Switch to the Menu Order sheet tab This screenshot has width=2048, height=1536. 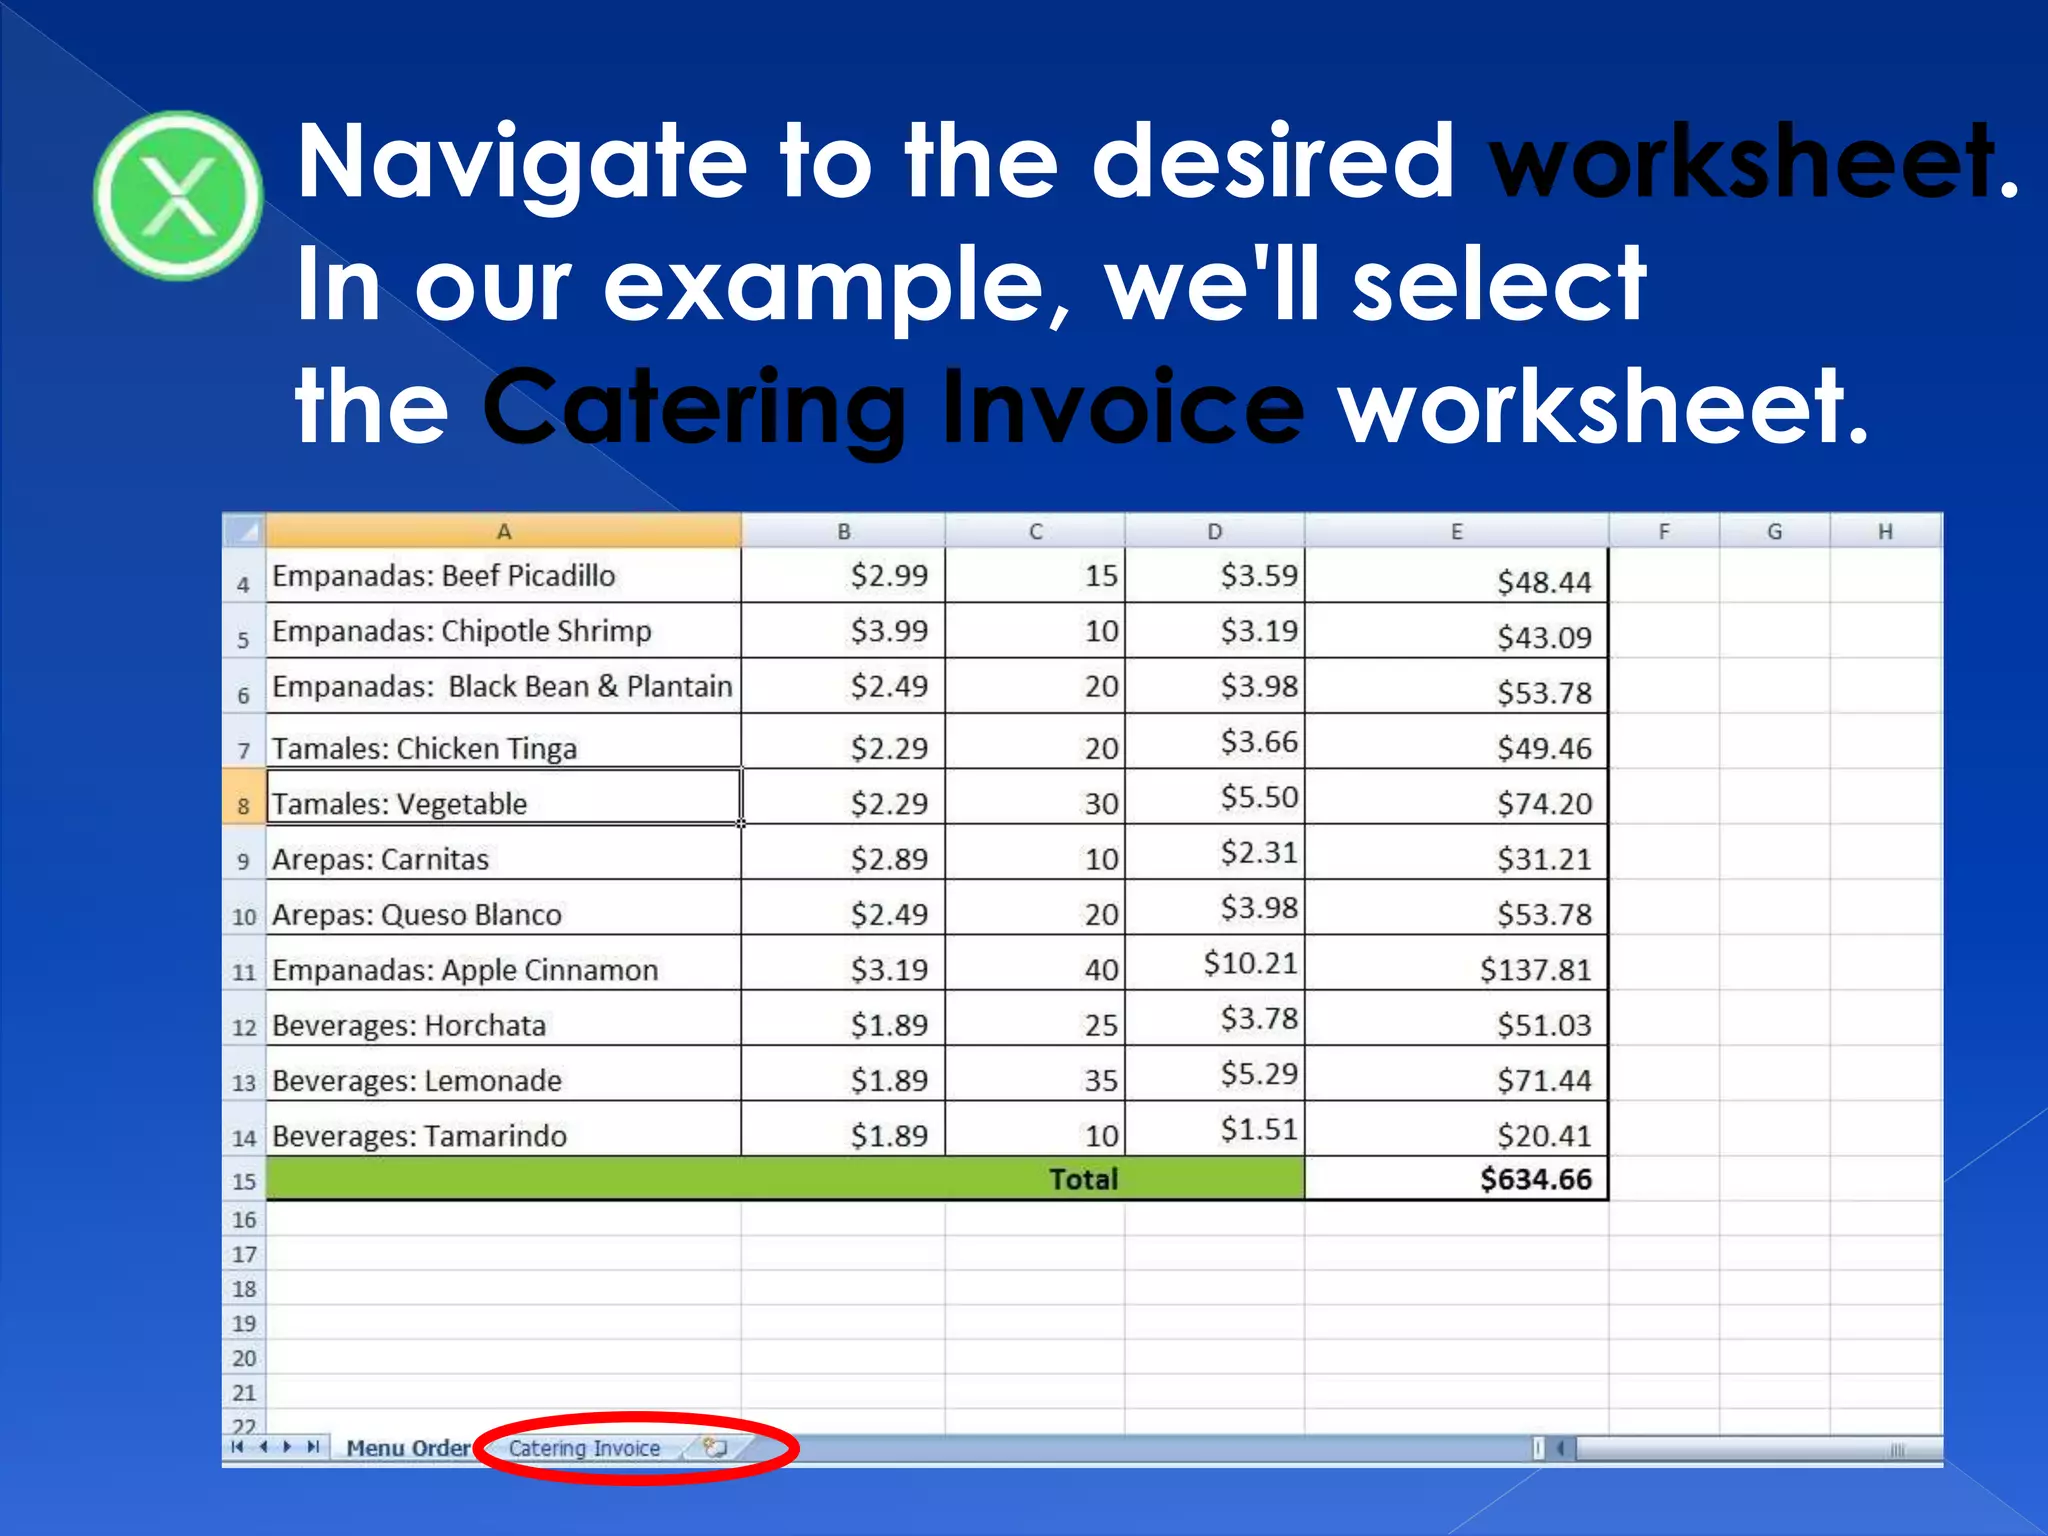click(408, 1448)
